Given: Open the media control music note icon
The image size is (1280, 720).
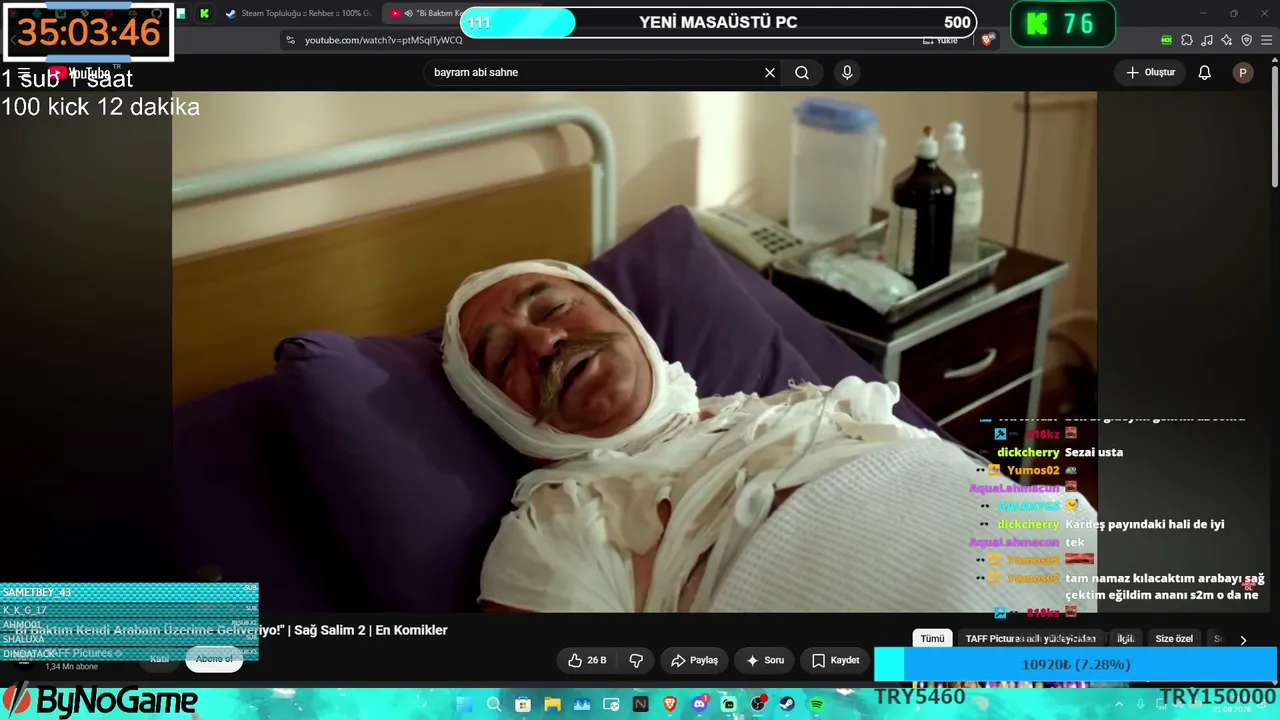Looking at the screenshot, I should tap(1207, 40).
